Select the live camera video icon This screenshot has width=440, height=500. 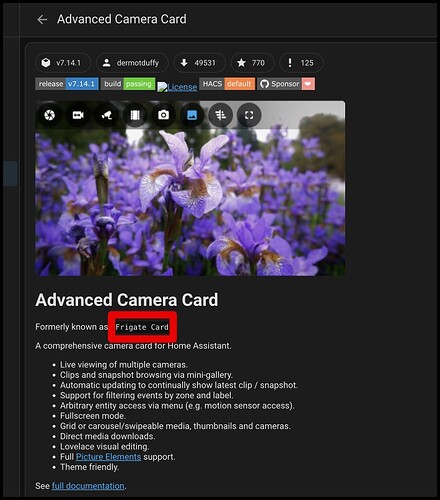coord(78,115)
